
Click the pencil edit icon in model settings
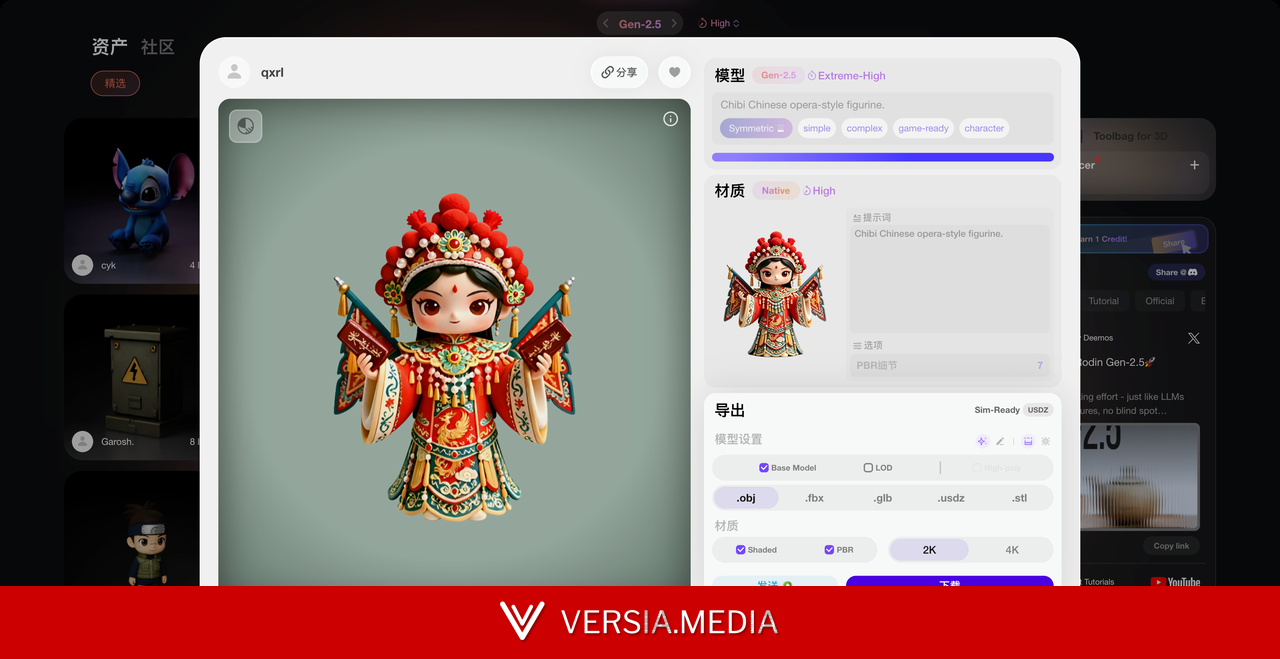pos(1000,441)
